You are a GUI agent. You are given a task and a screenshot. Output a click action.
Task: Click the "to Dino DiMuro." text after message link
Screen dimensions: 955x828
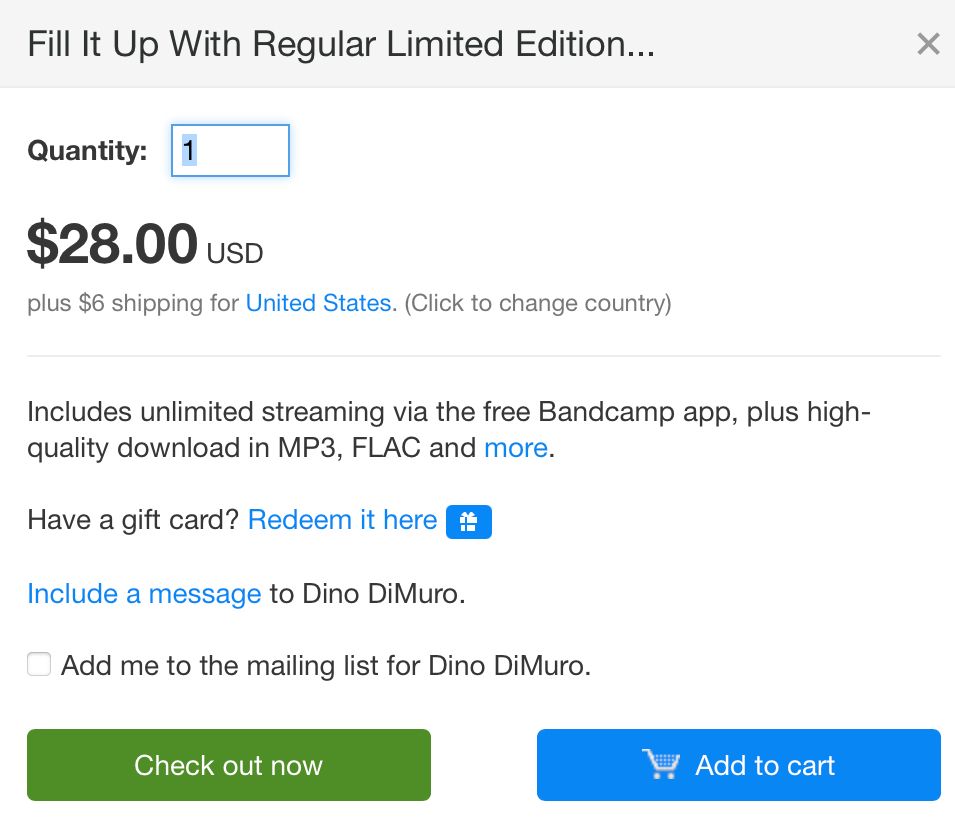(x=368, y=594)
